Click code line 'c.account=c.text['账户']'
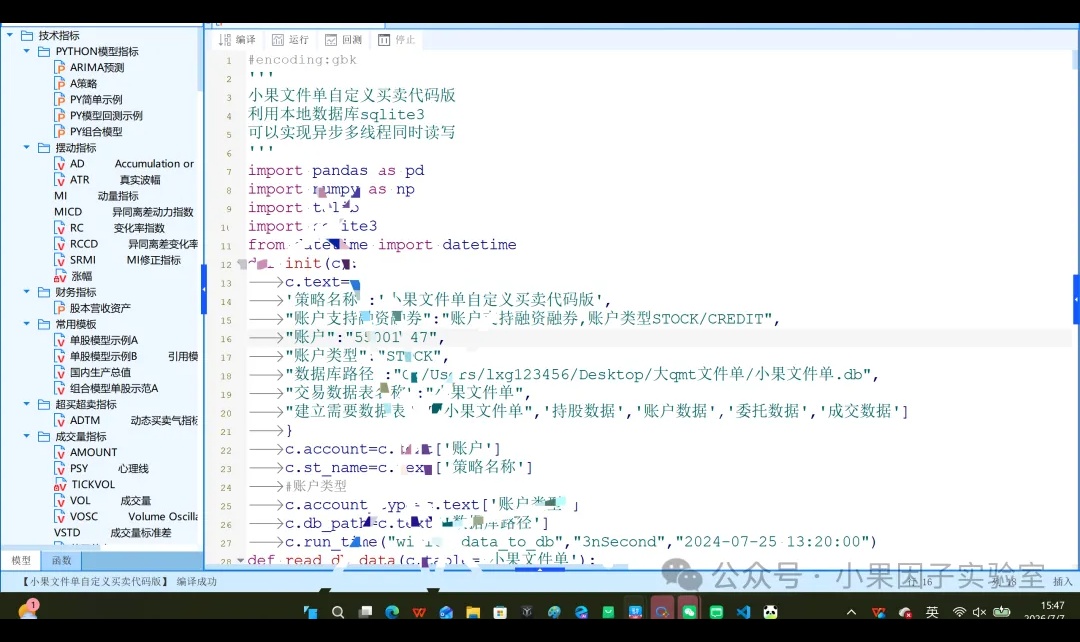This screenshot has height=642, width=1080. coord(393,448)
